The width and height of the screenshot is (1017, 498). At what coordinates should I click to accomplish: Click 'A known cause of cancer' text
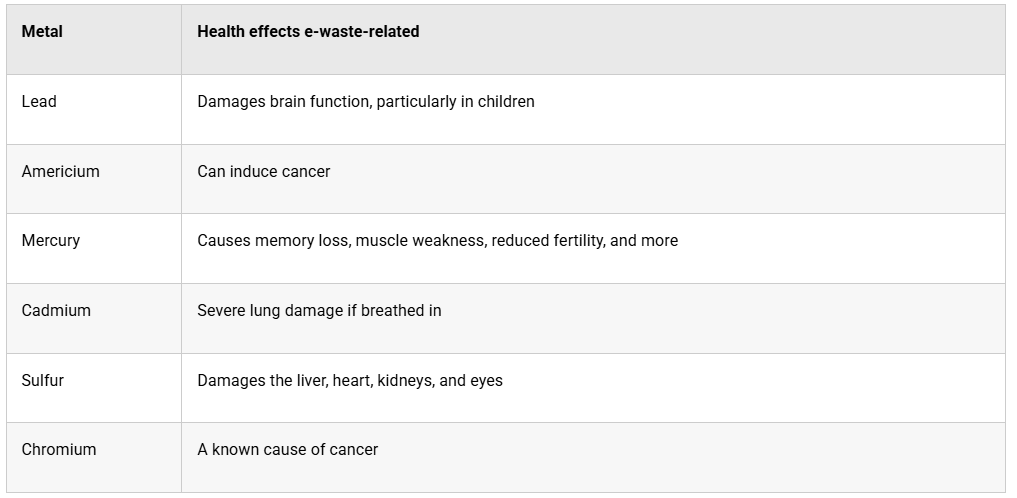click(287, 450)
